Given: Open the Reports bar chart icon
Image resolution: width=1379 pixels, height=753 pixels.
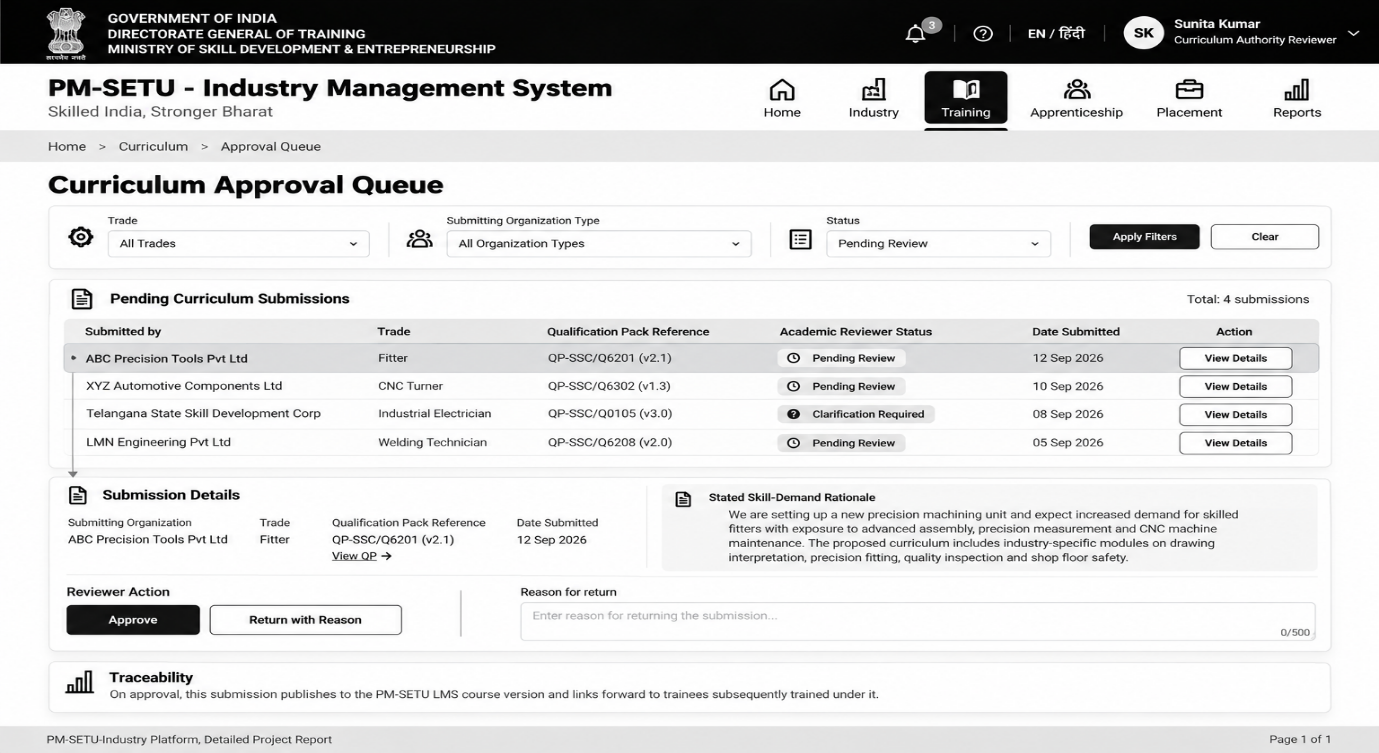Looking at the screenshot, I should pyautogui.click(x=1297, y=91).
